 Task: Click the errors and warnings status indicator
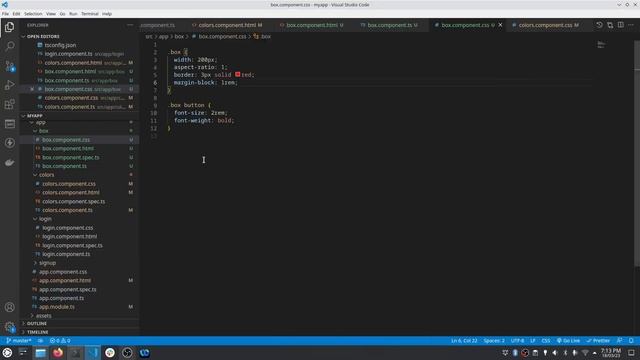point(60,340)
